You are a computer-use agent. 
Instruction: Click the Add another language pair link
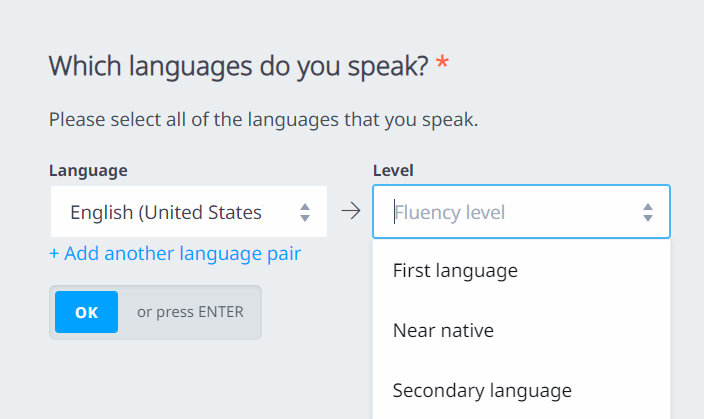[182, 254]
